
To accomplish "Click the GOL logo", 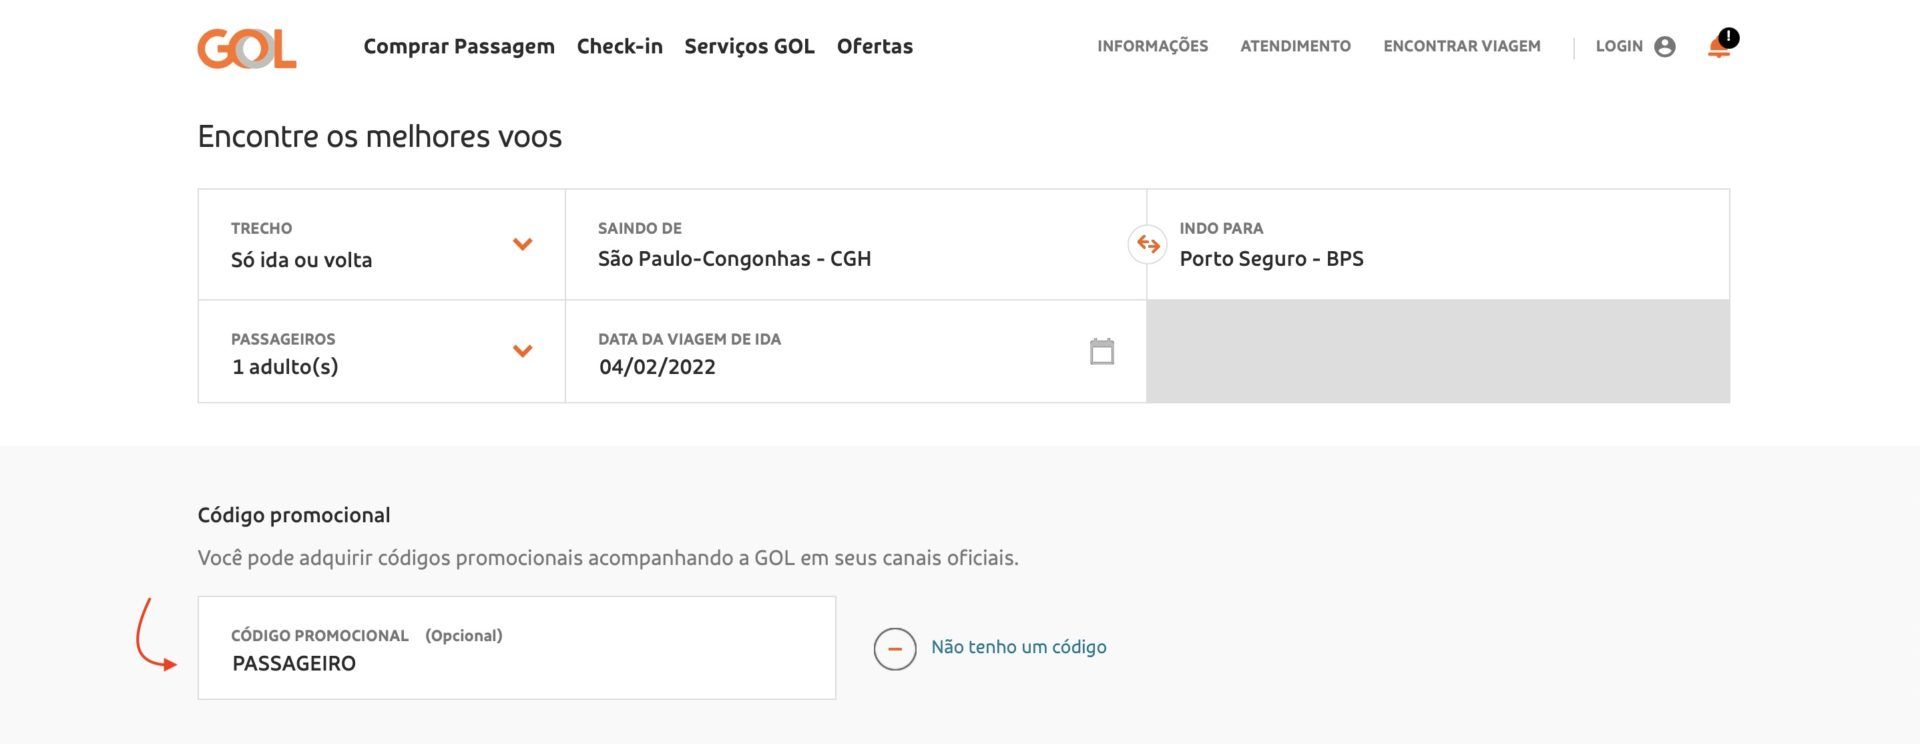I will pyautogui.click(x=247, y=48).
